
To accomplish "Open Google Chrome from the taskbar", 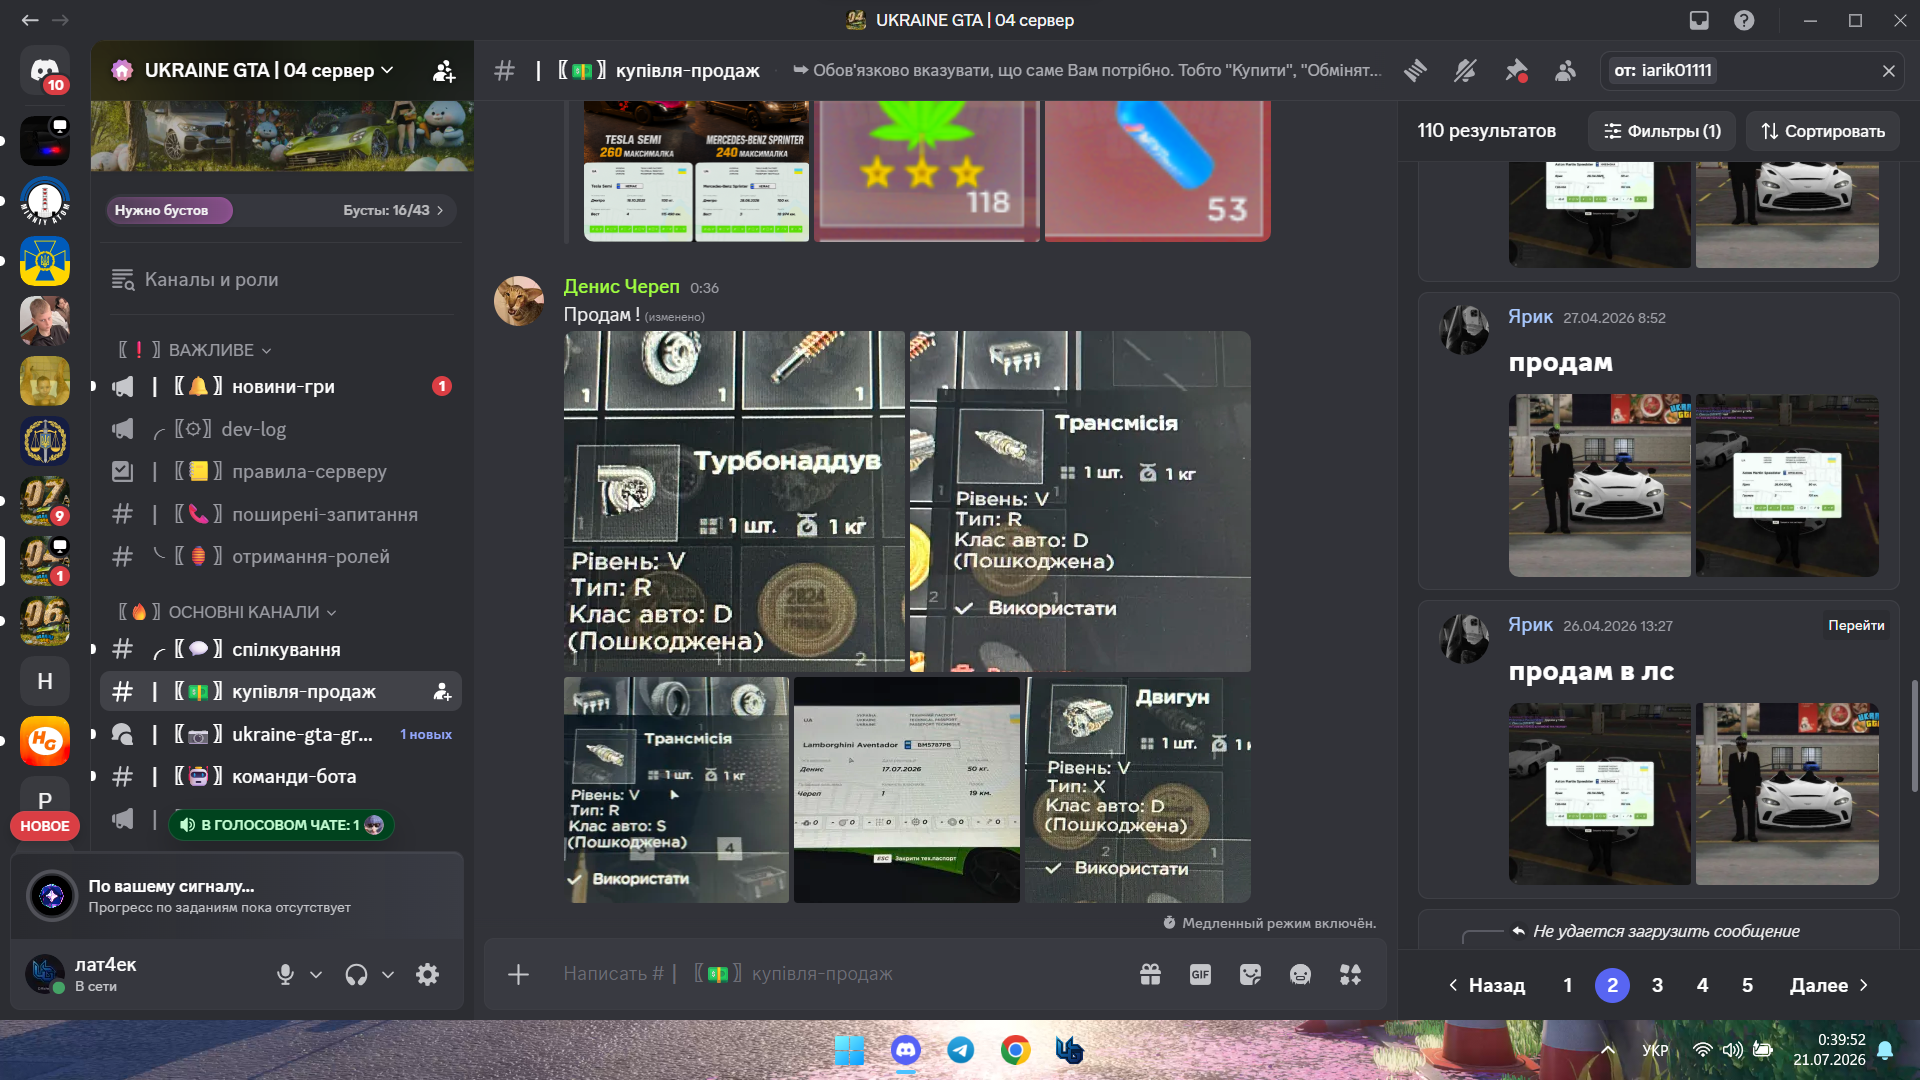I will (x=1016, y=1051).
